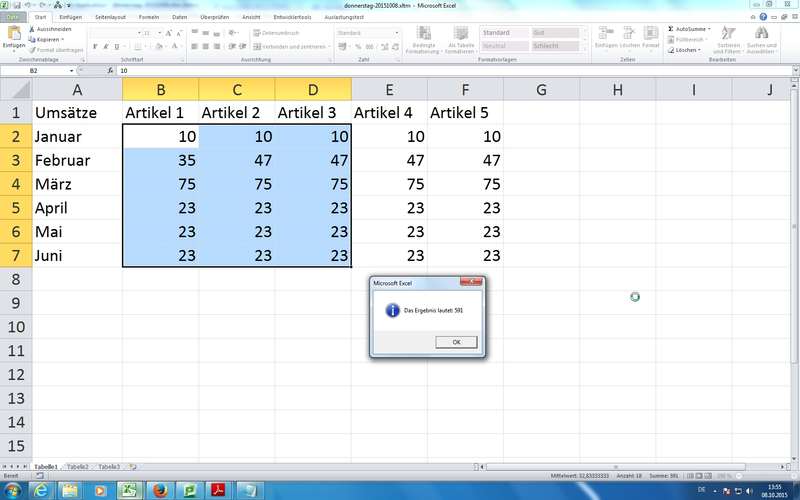Select cell E3 containing 47
The width and height of the screenshot is (800, 500).
390,160
